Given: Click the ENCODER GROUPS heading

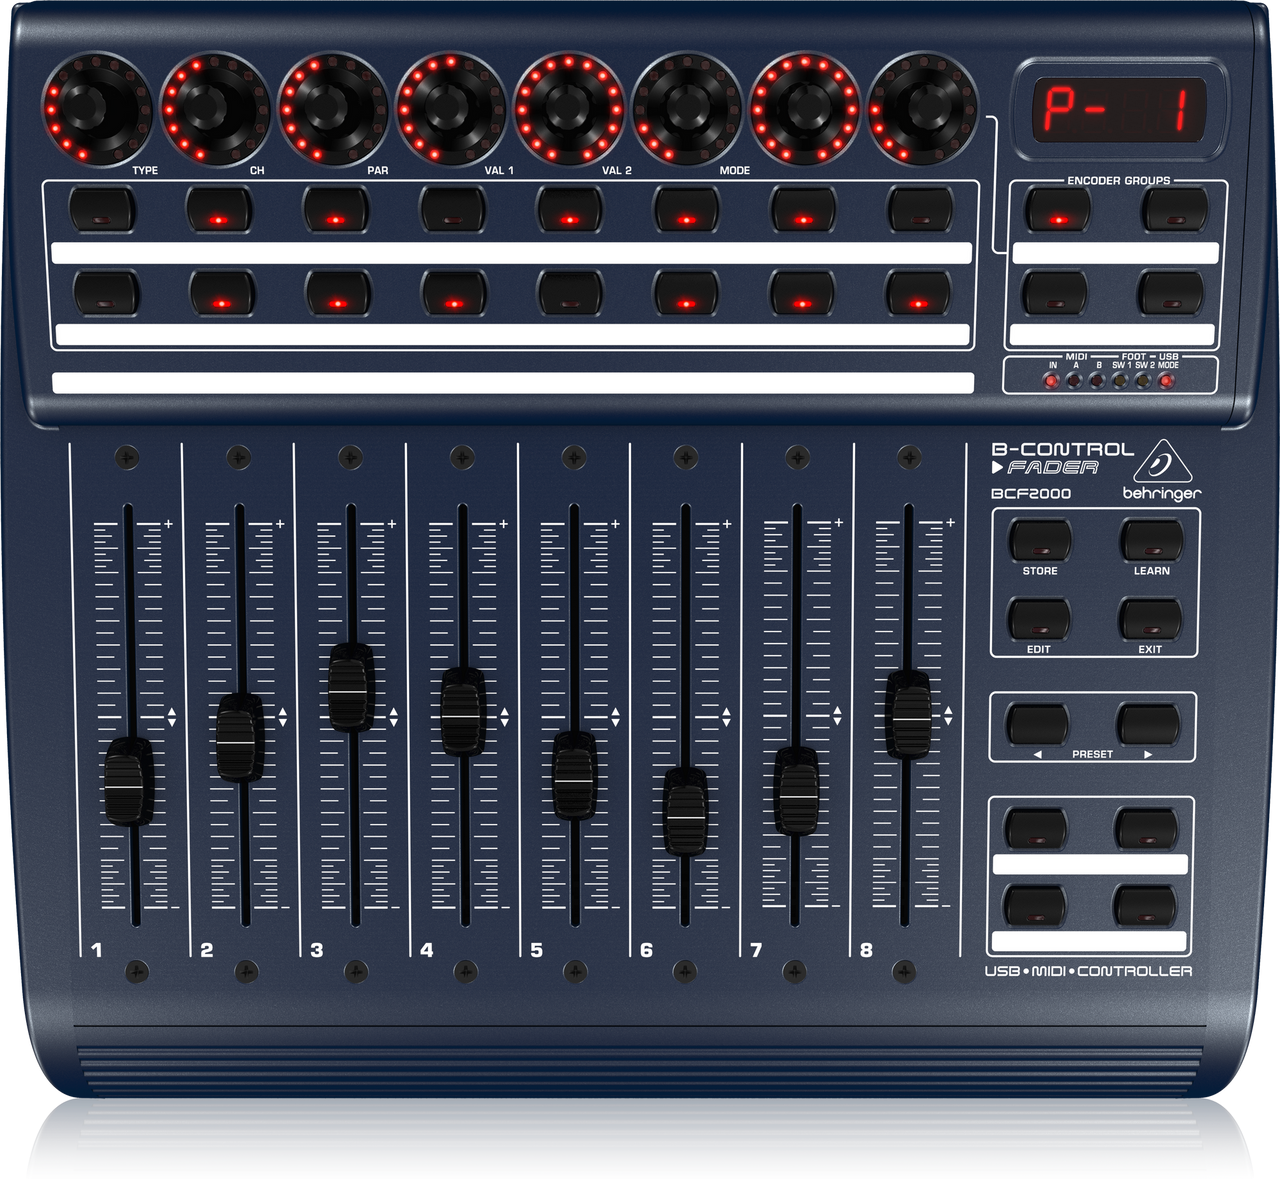Looking at the screenshot, I should (1118, 181).
